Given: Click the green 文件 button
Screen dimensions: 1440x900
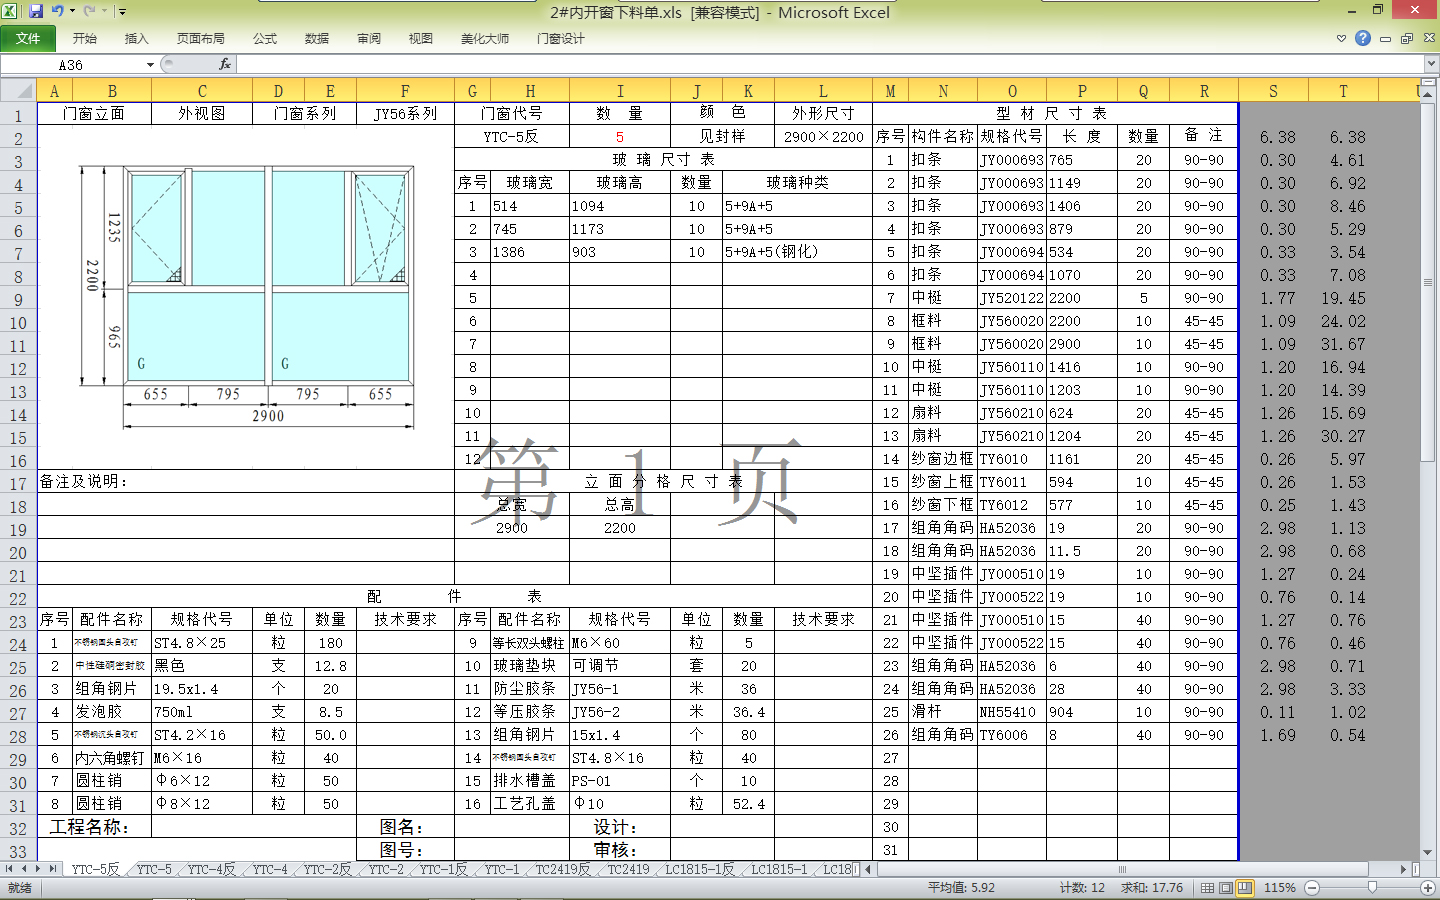Looking at the screenshot, I should tap(28, 39).
